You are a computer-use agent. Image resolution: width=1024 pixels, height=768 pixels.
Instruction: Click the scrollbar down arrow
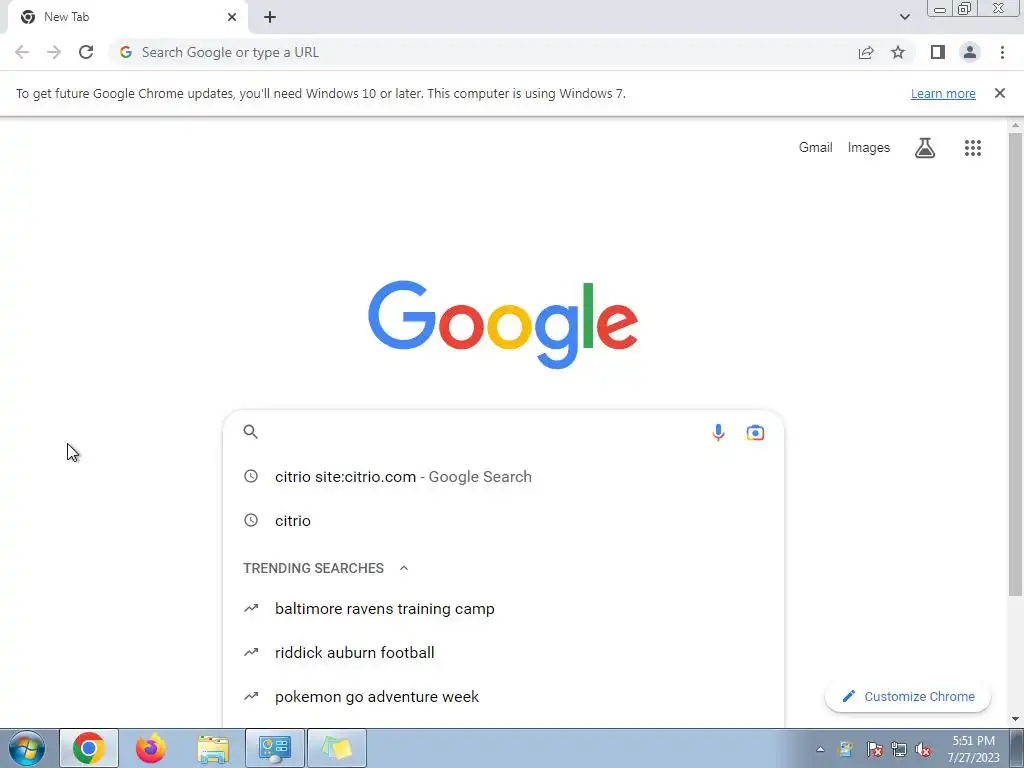[1015, 719]
